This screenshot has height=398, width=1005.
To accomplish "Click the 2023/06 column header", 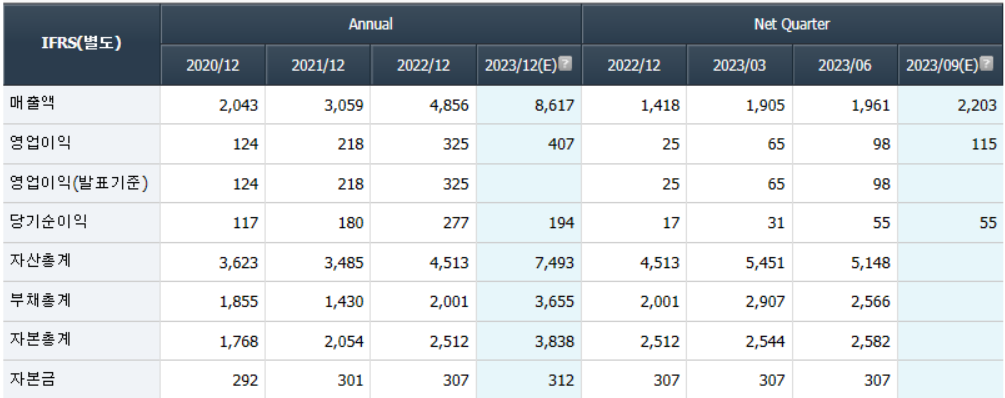I will coord(844,65).
